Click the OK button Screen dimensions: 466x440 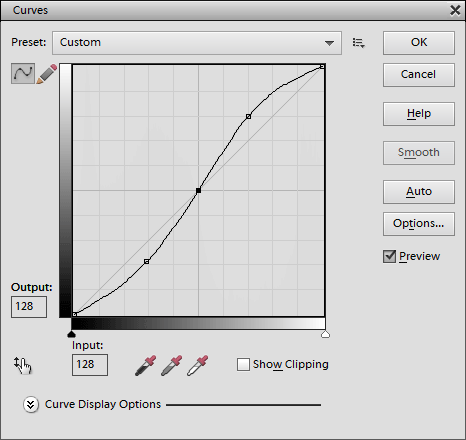[419, 43]
